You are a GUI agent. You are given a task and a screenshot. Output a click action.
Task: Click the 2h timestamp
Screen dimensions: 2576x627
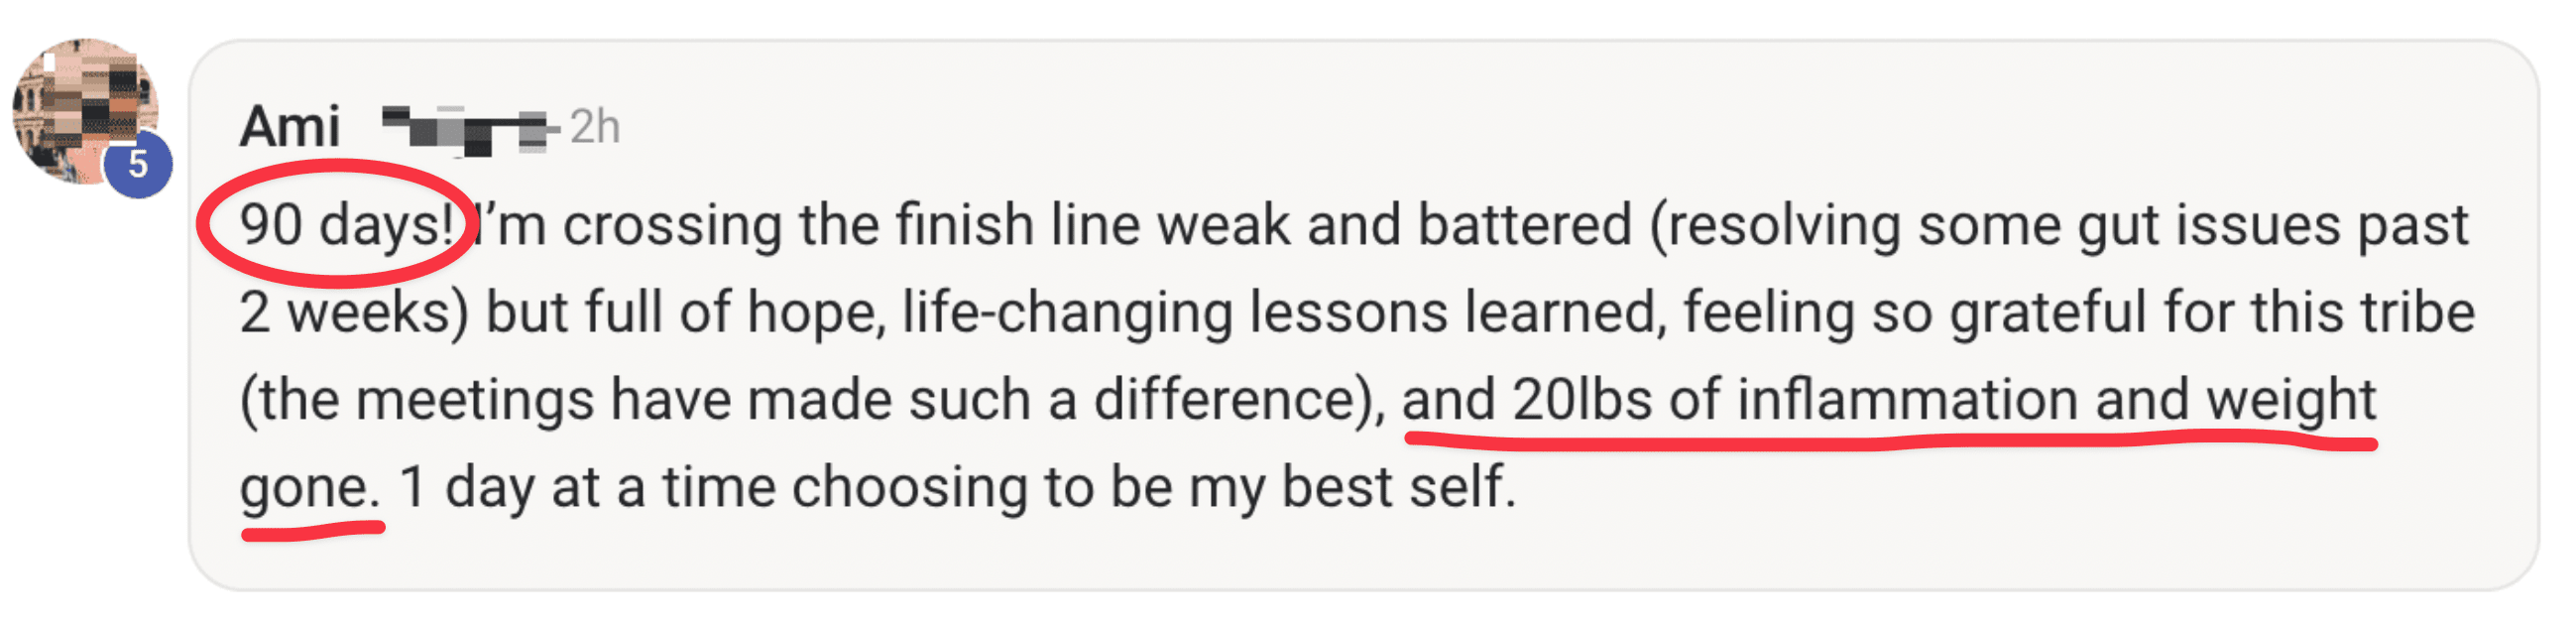coord(595,127)
